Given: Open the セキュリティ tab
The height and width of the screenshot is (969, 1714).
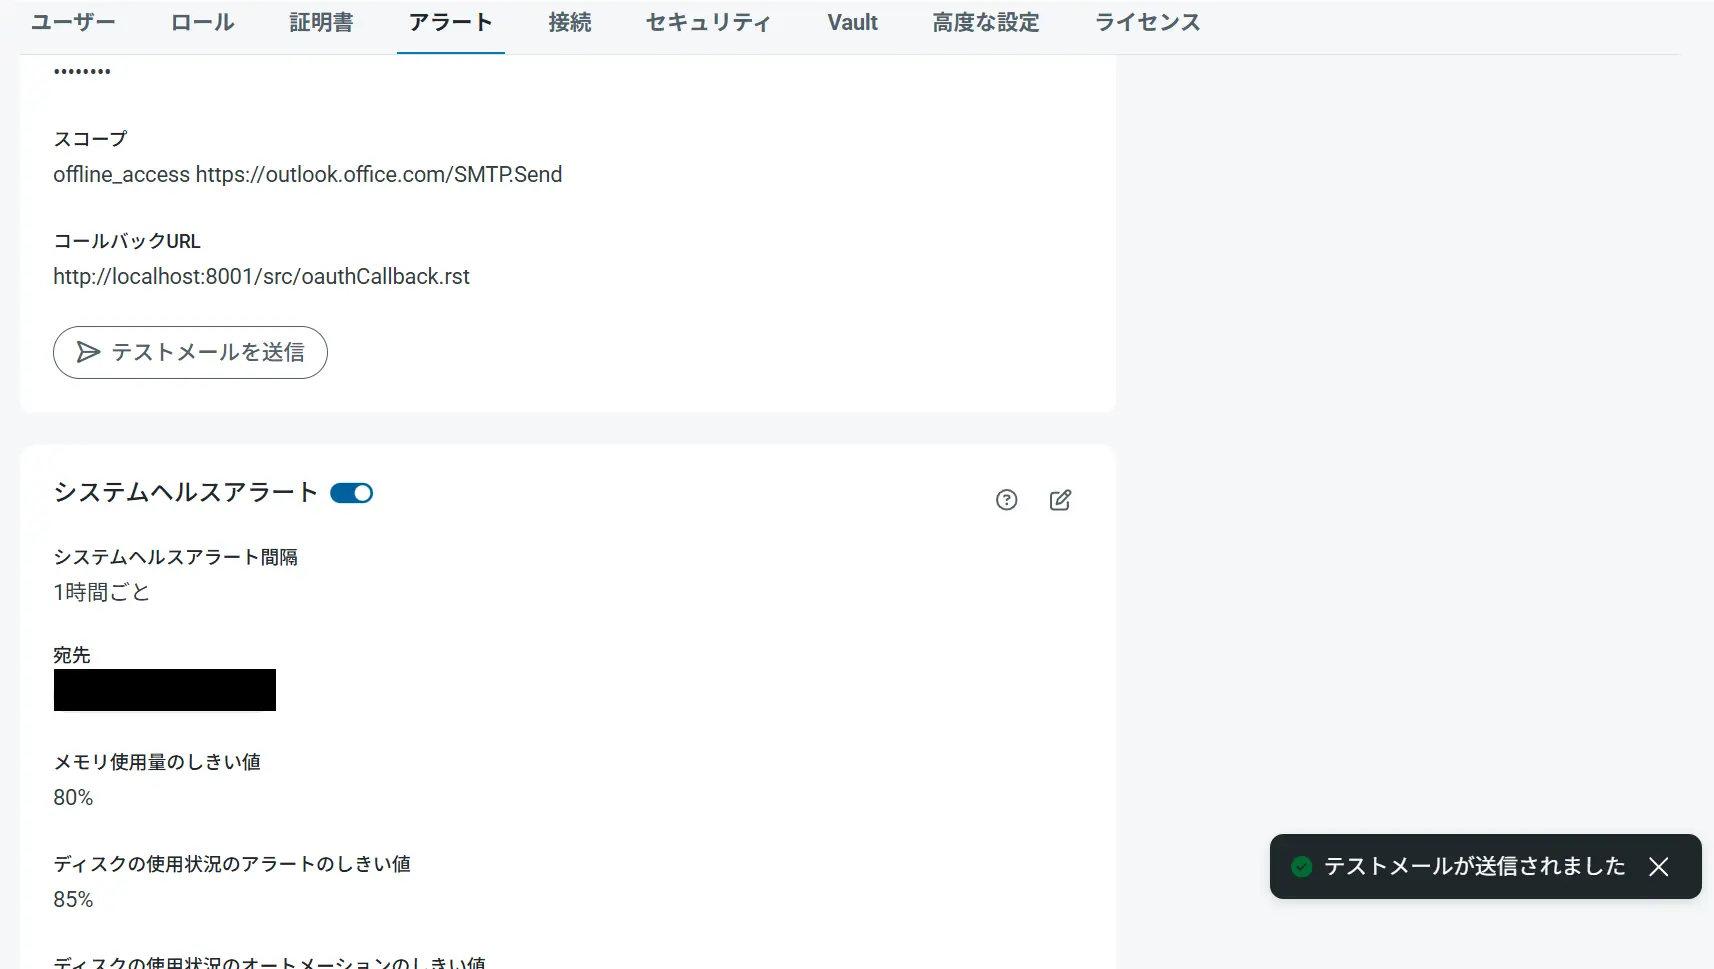Looking at the screenshot, I should point(707,22).
